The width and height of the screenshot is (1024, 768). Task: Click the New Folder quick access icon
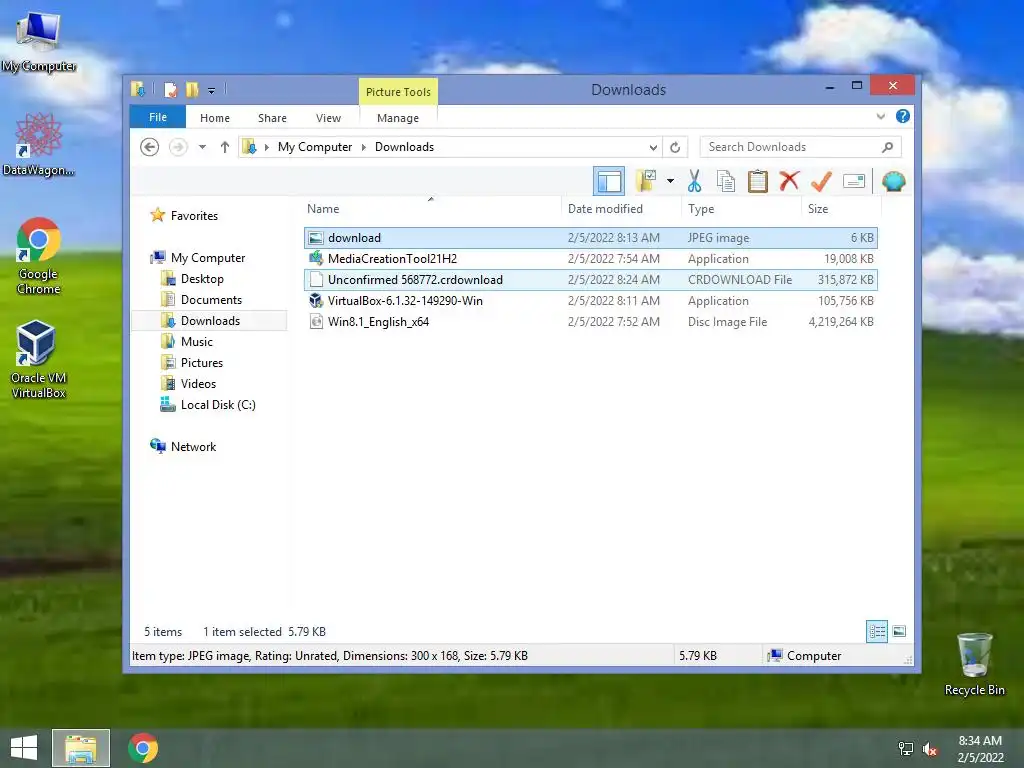(x=192, y=89)
